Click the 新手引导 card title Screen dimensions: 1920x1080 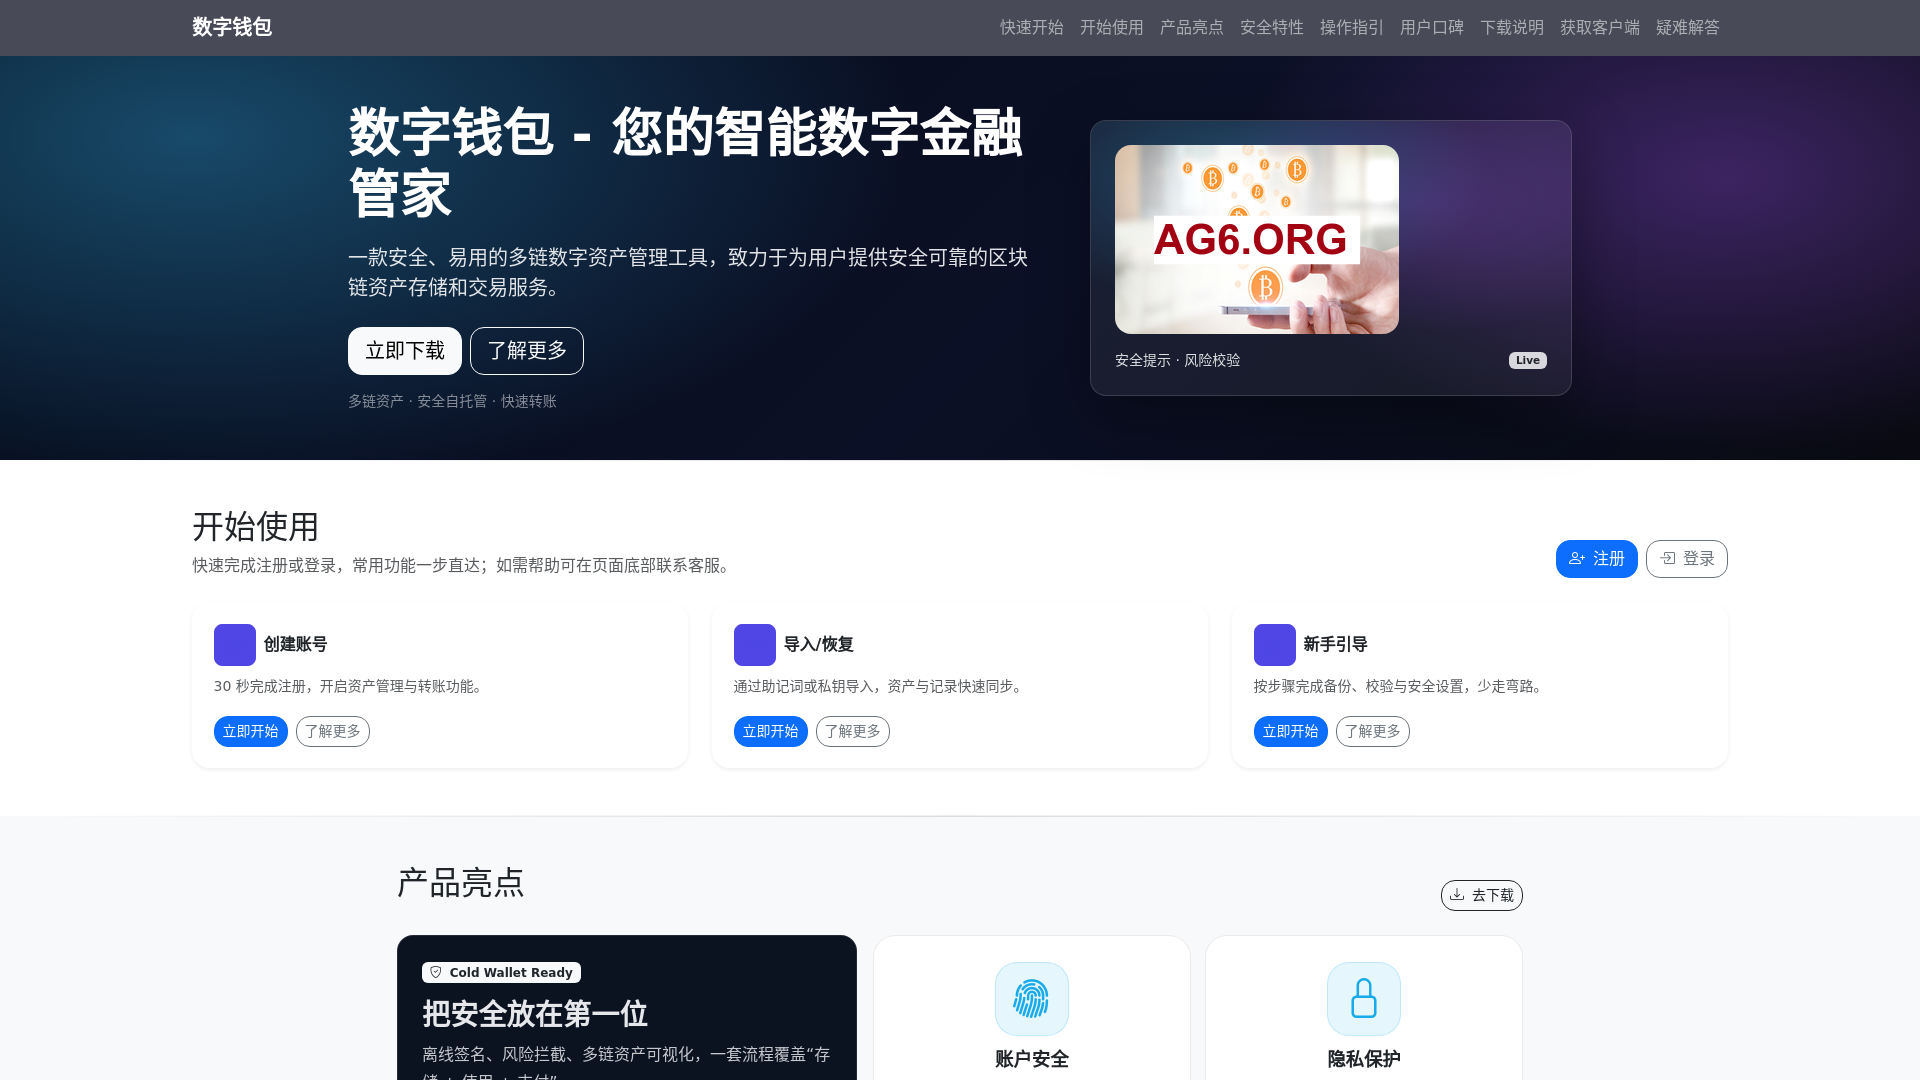[x=1335, y=645]
